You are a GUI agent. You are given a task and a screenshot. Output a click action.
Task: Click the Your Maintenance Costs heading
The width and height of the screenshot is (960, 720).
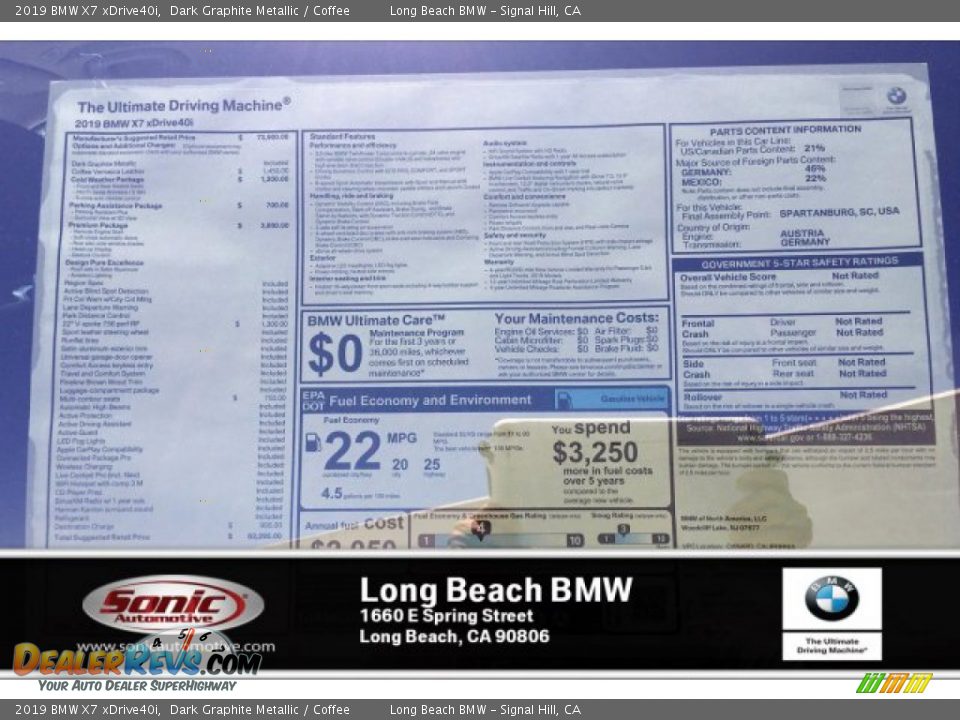pos(575,318)
